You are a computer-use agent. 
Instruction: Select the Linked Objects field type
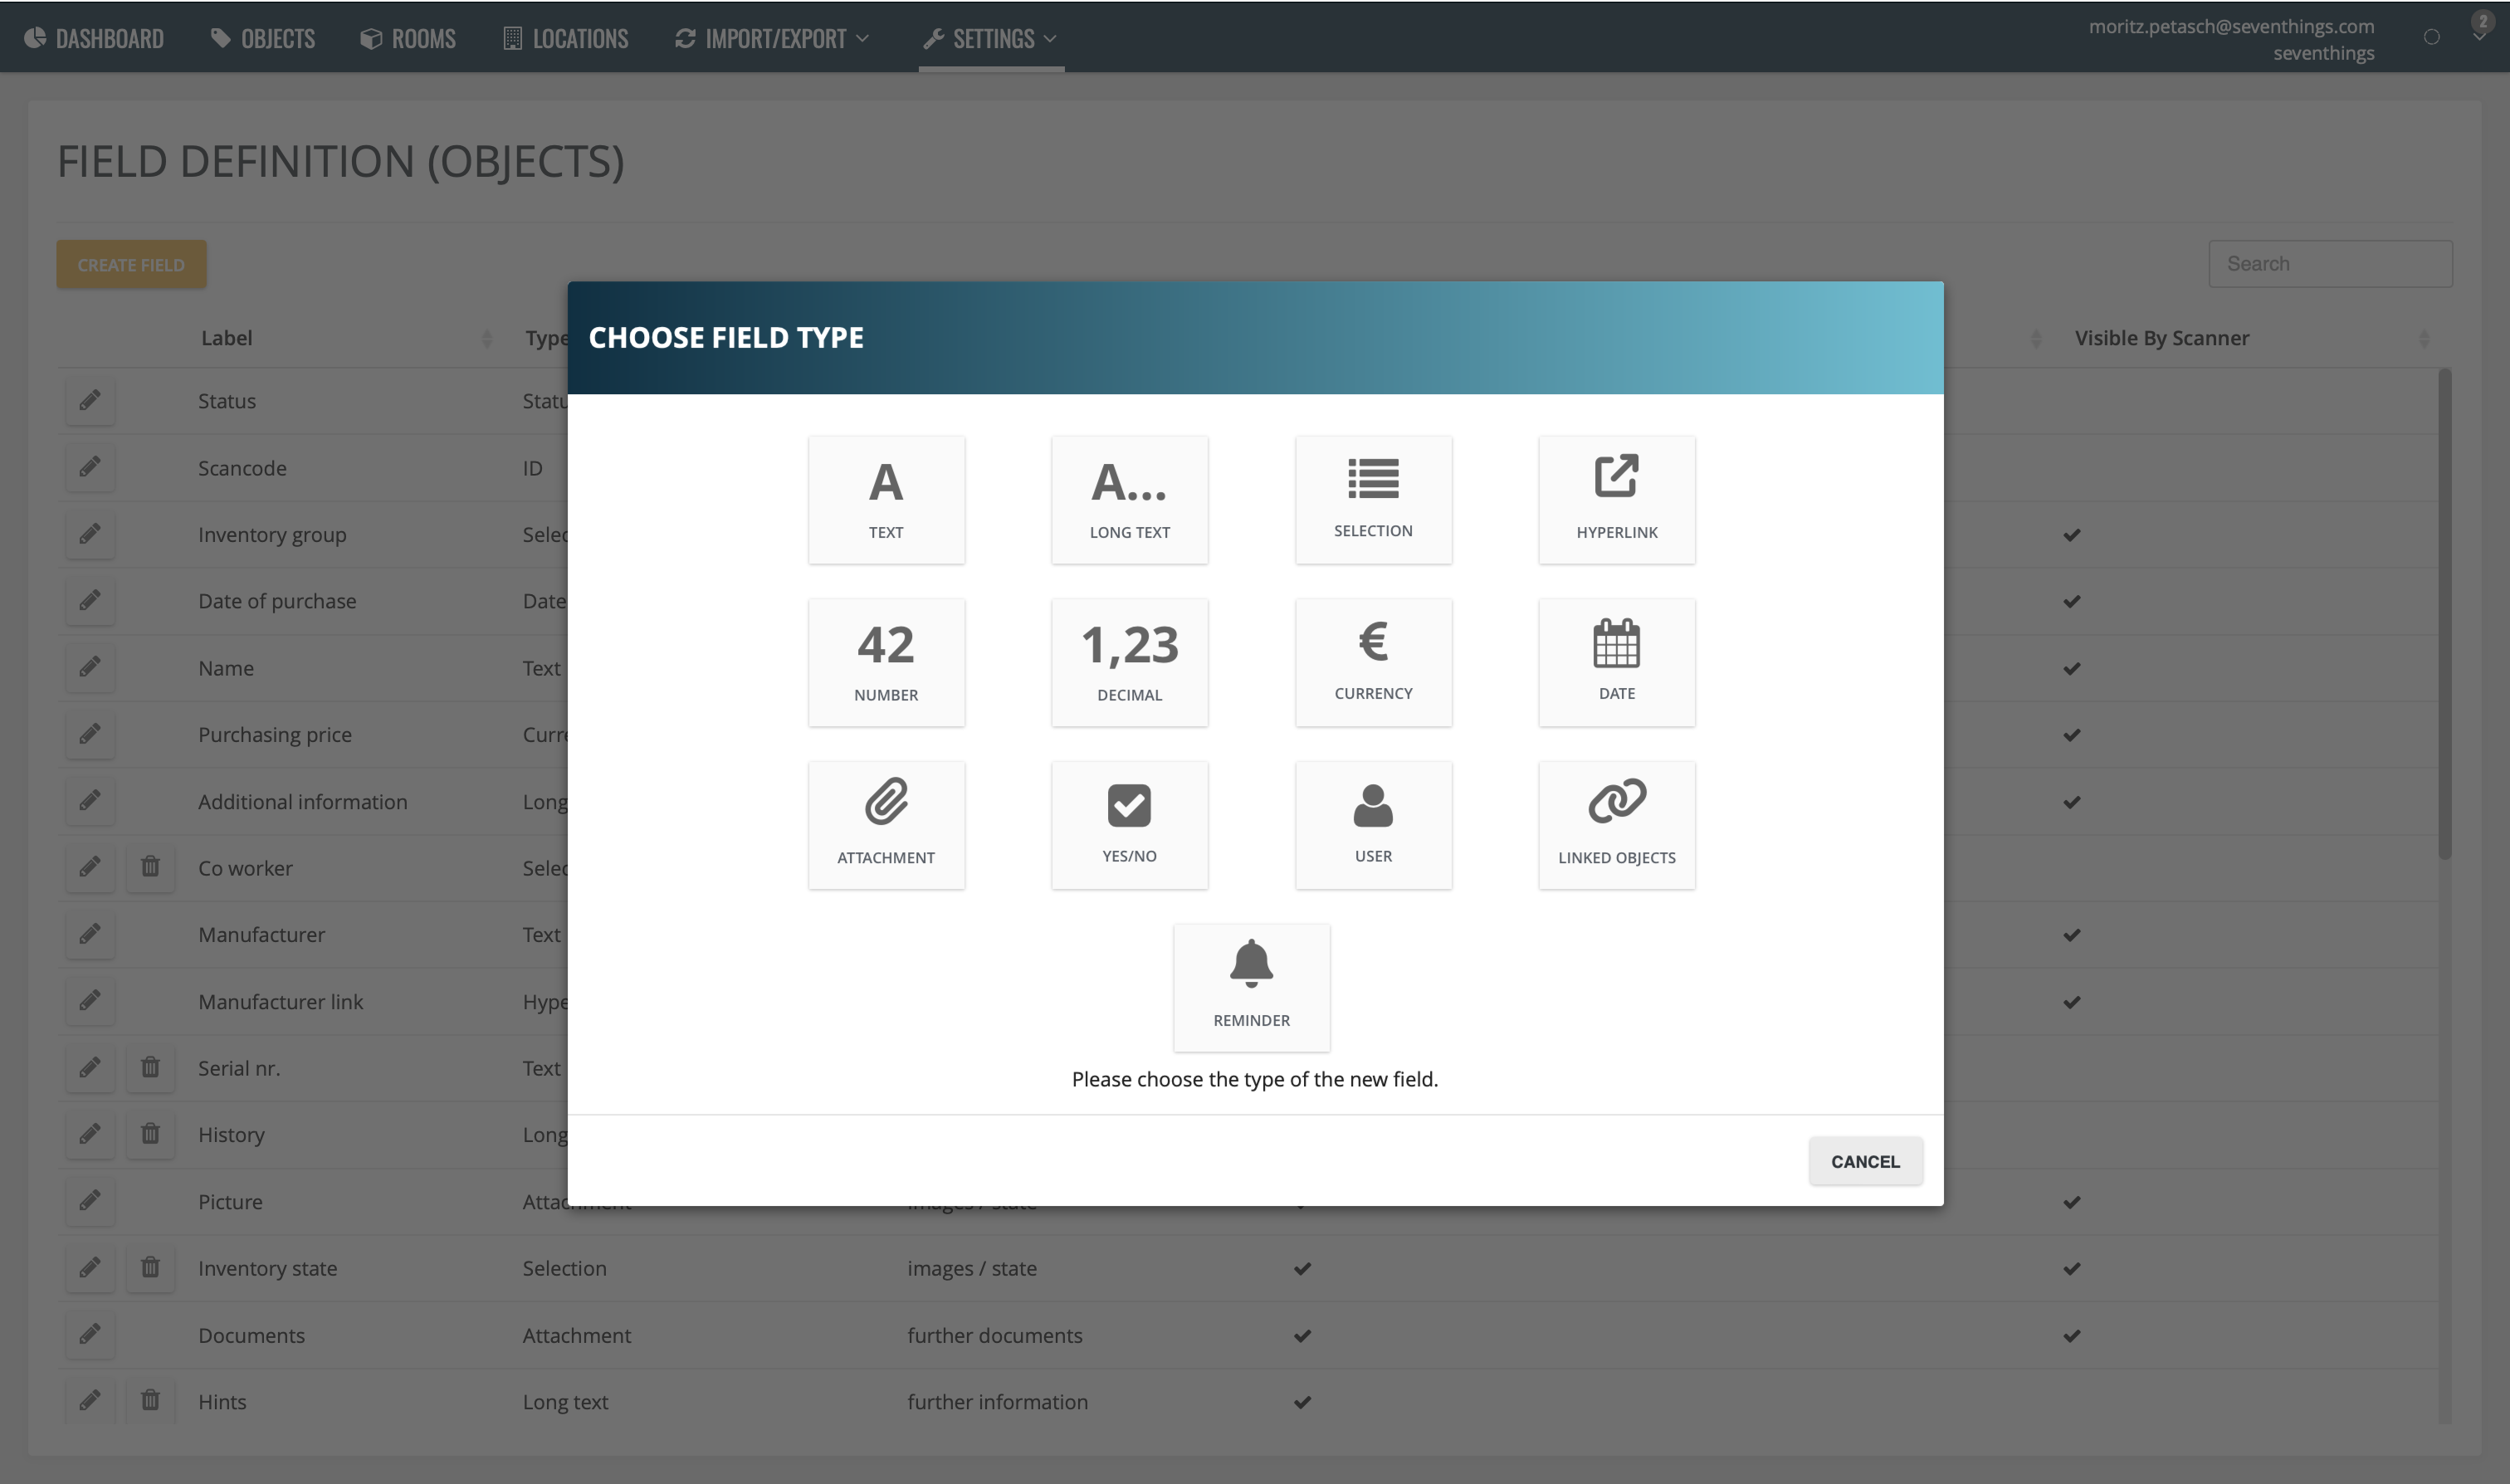[x=1616, y=825]
